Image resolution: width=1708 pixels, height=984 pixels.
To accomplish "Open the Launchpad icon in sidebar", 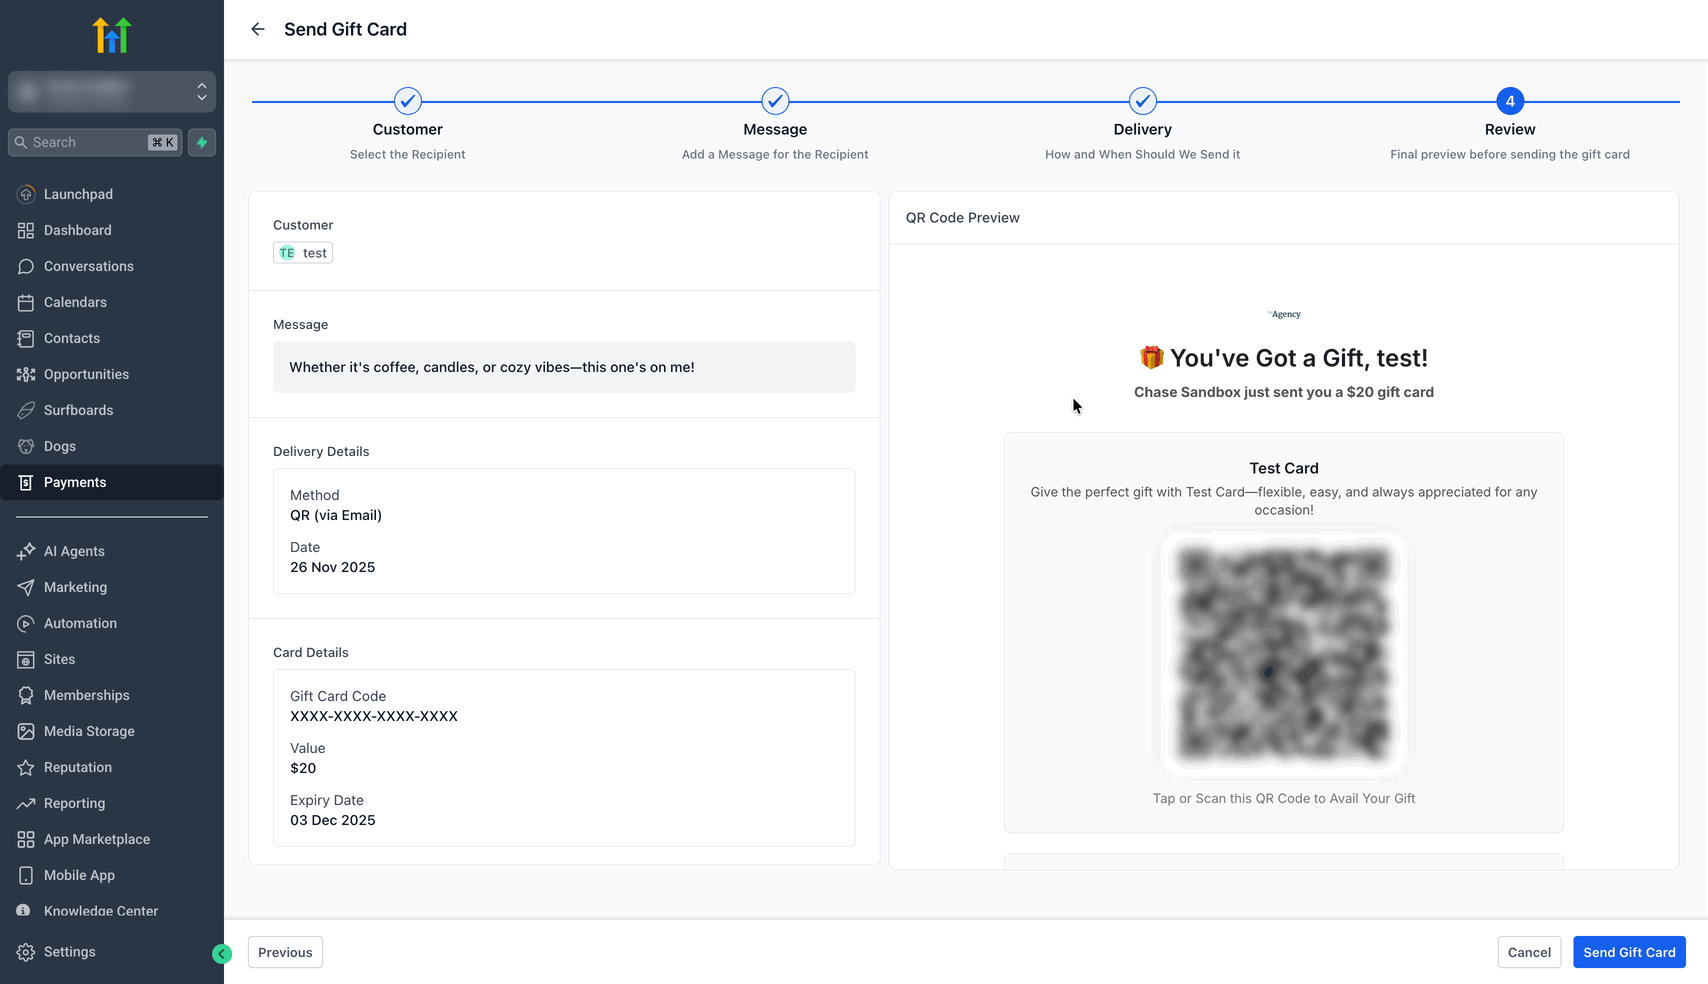I will click(x=26, y=194).
